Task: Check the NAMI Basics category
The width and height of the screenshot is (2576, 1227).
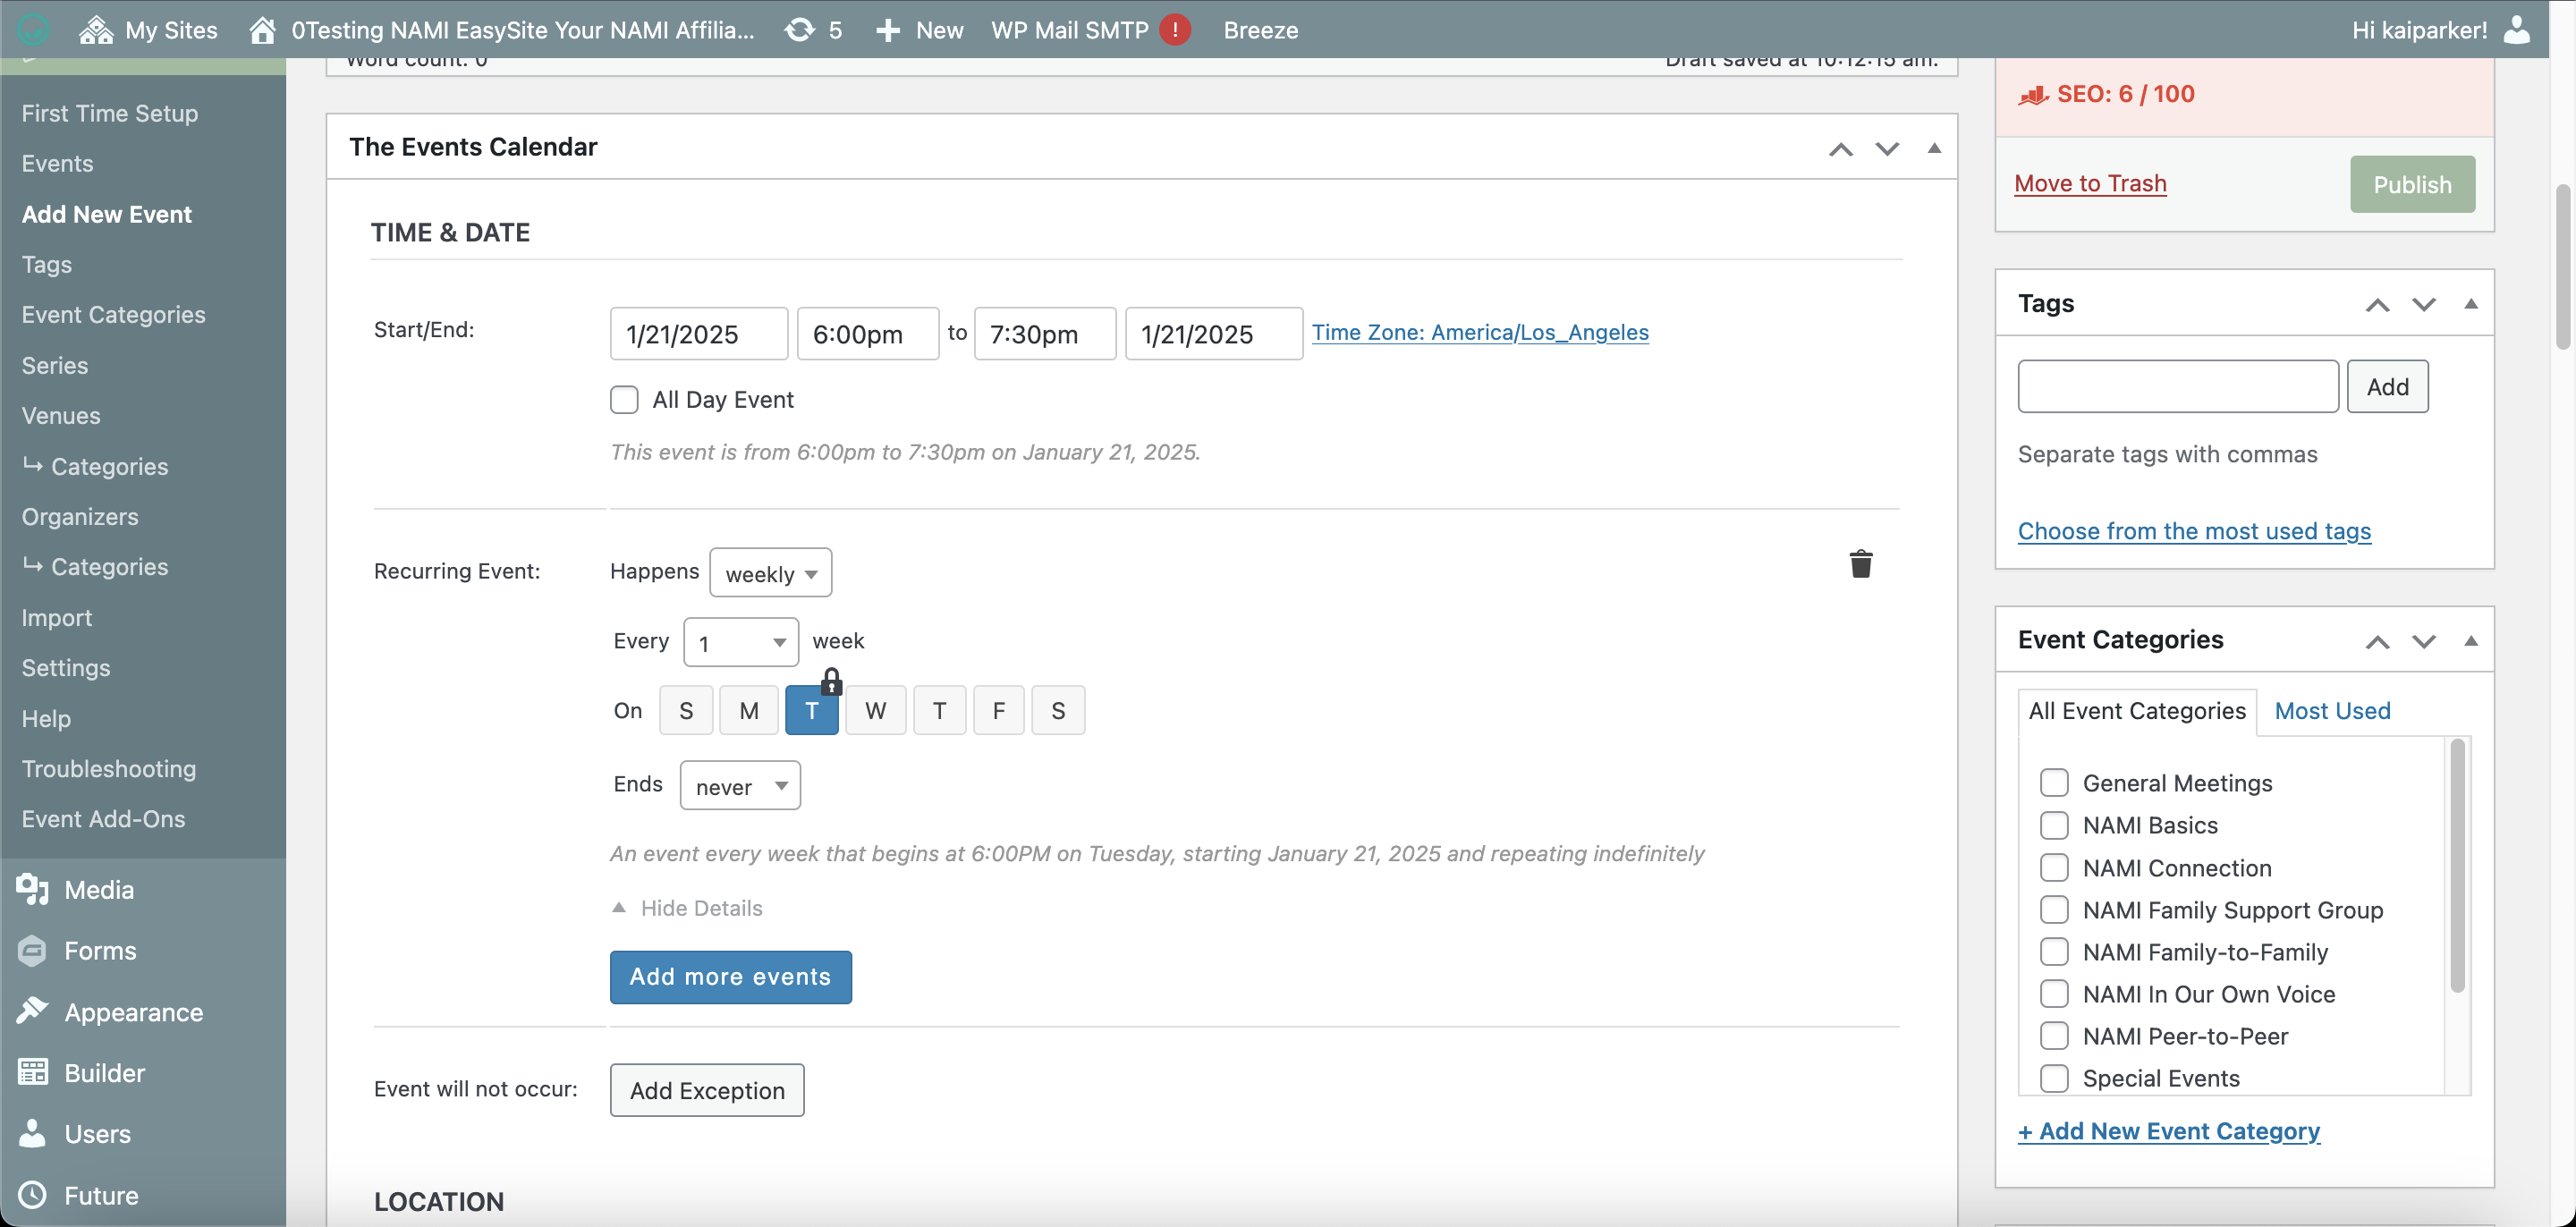Action: (x=2054, y=825)
